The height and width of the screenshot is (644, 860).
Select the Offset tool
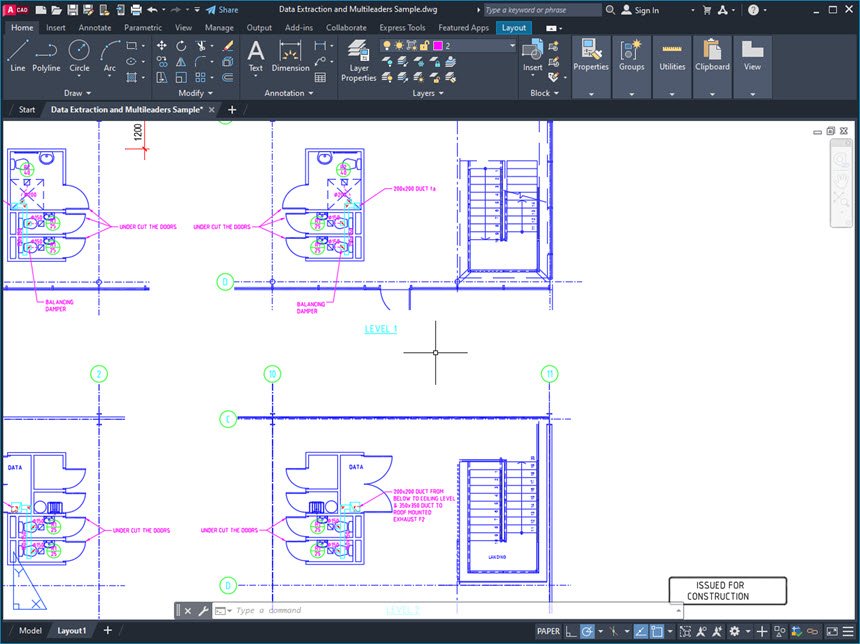coord(228,77)
